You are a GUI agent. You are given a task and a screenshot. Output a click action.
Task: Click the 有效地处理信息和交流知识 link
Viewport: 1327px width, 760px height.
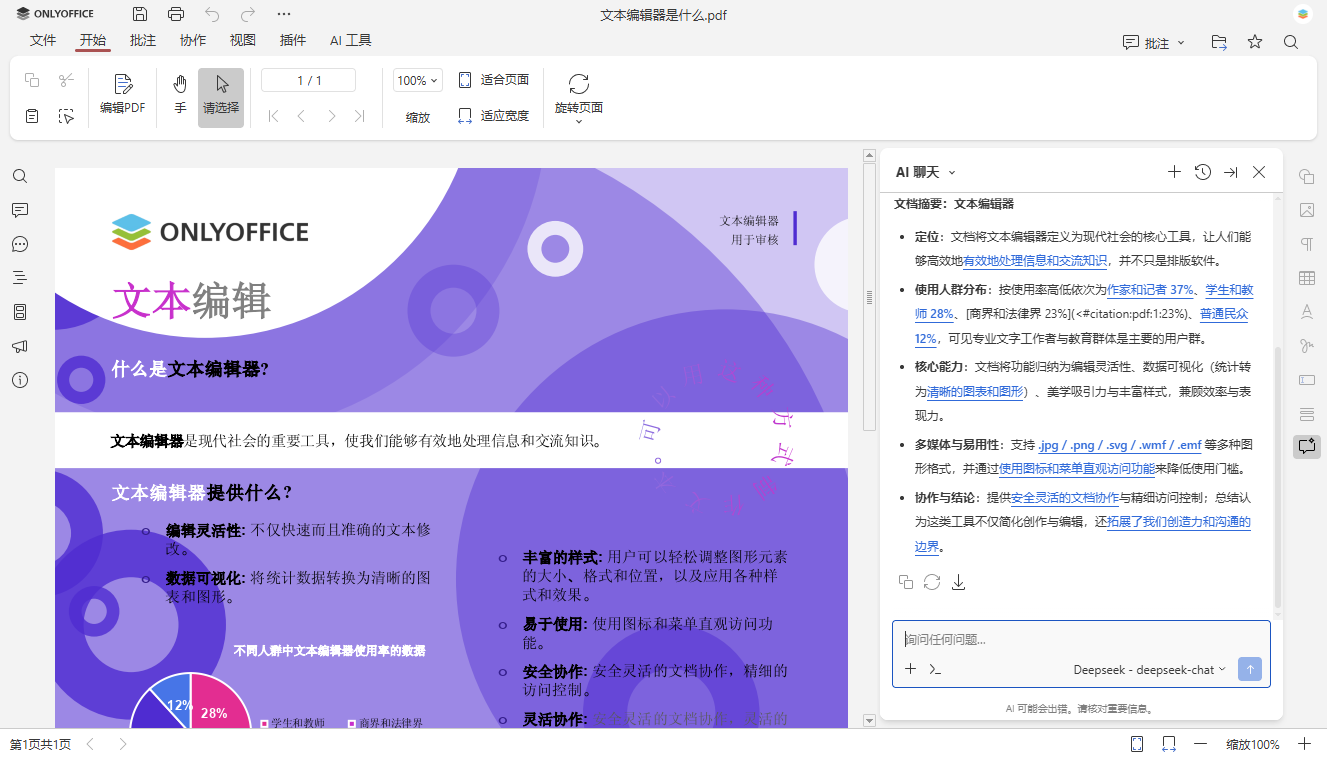point(1035,261)
